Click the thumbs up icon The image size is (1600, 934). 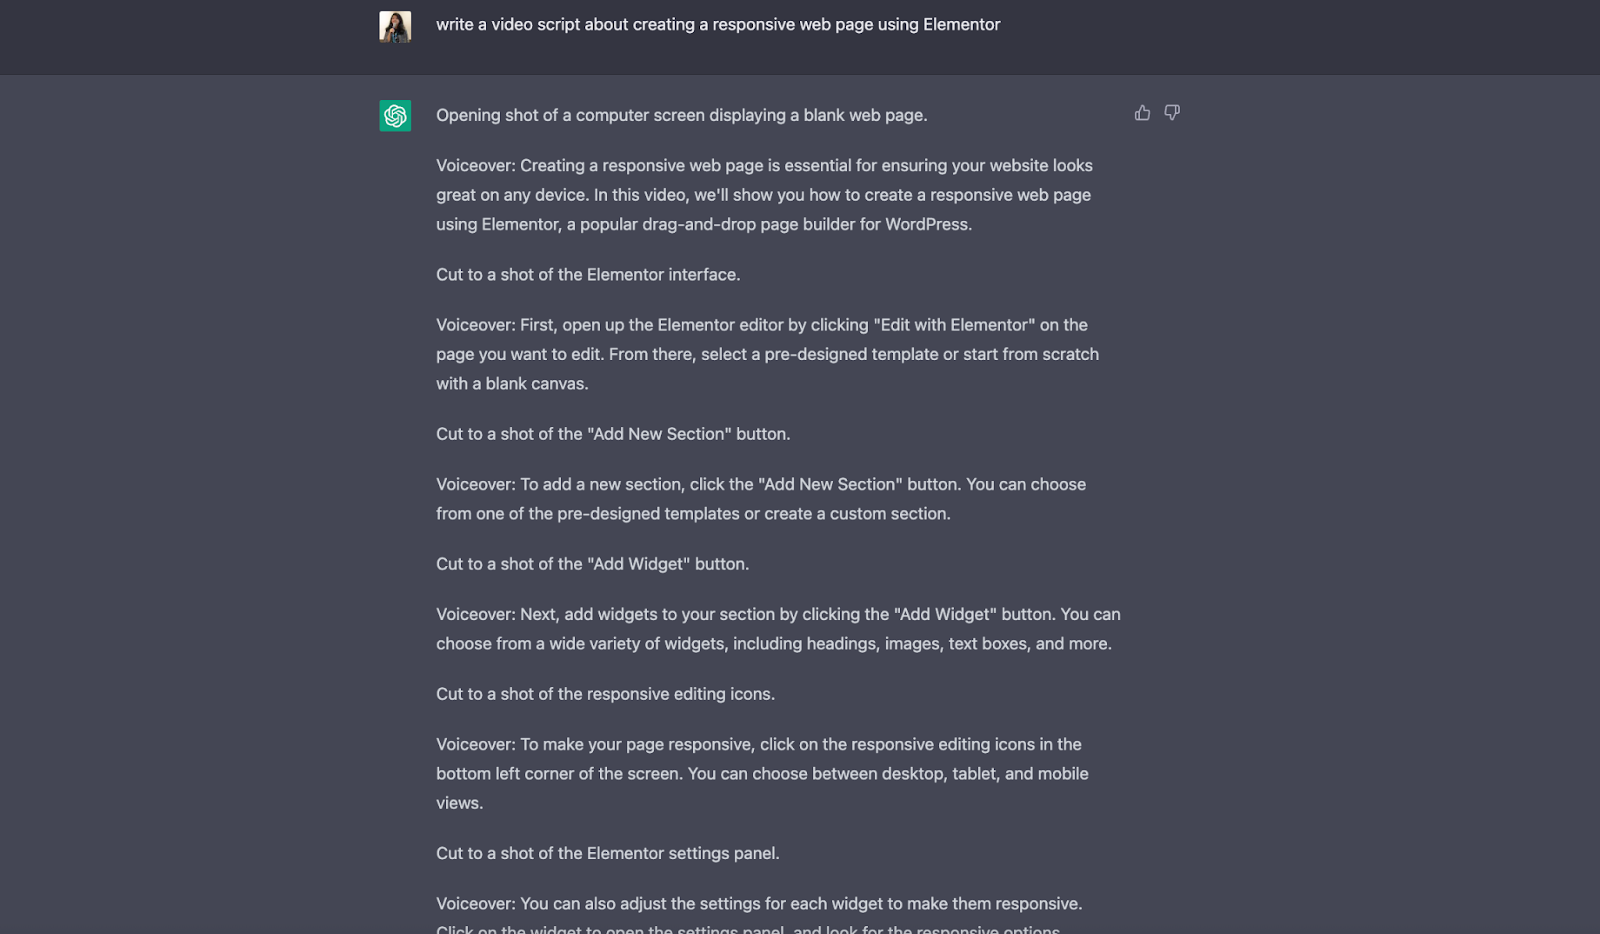[1142, 113]
